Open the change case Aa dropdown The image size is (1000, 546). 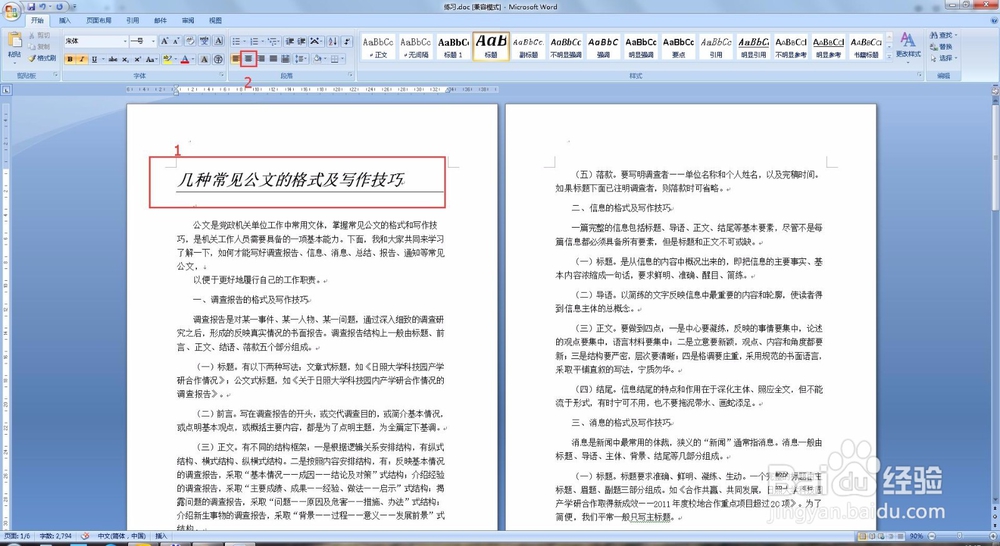[152, 59]
